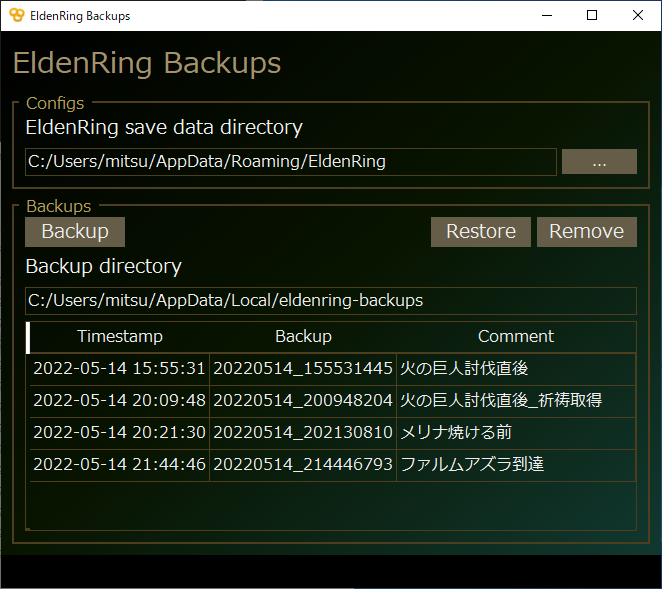This screenshot has height=589, width=662.
Task: Open the save directory browse button "..."
Action: pos(599,161)
